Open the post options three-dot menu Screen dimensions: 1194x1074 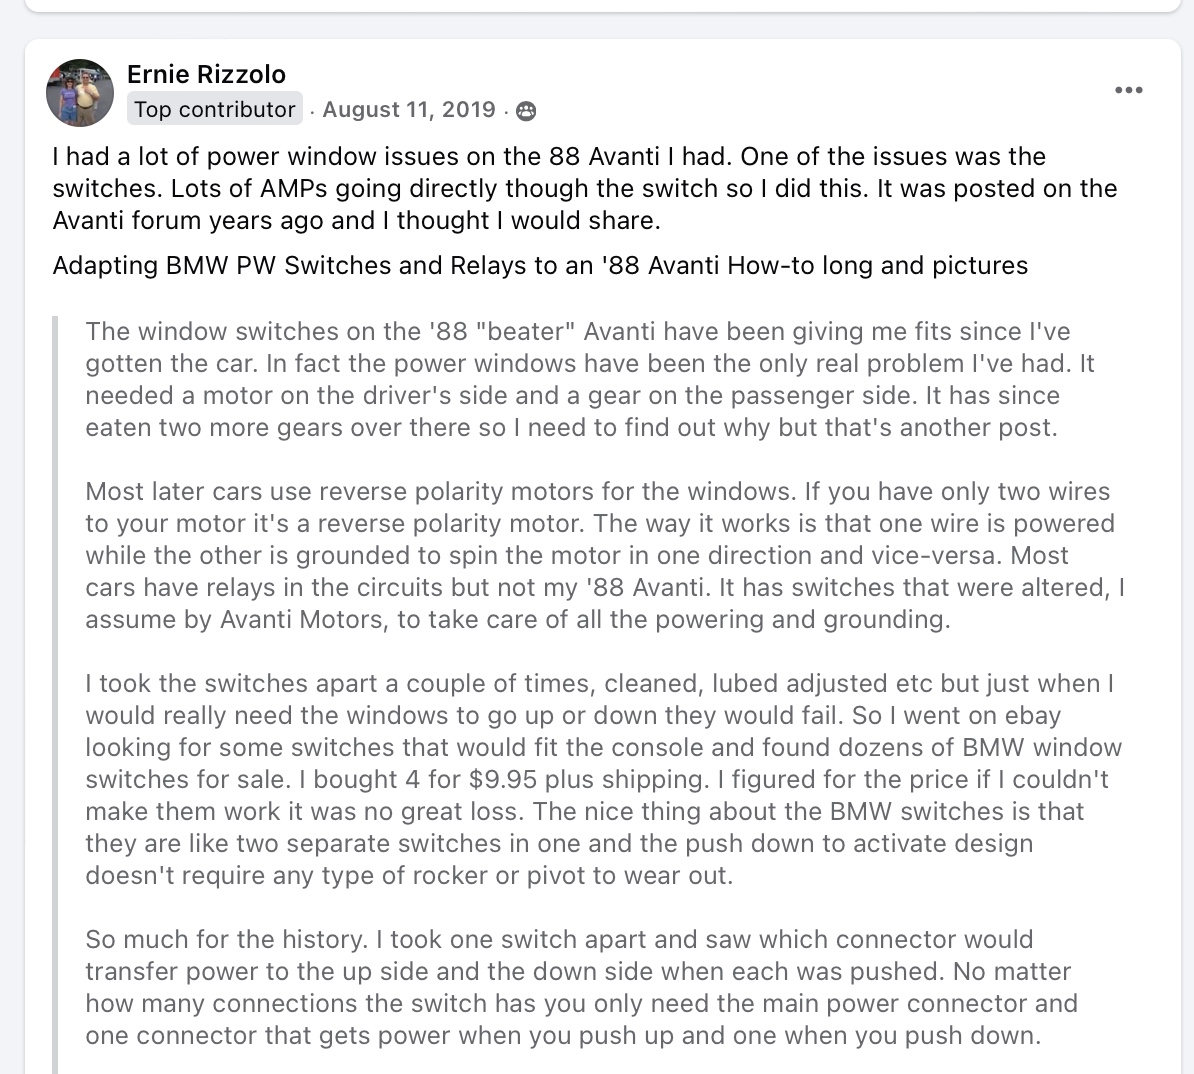click(1128, 90)
